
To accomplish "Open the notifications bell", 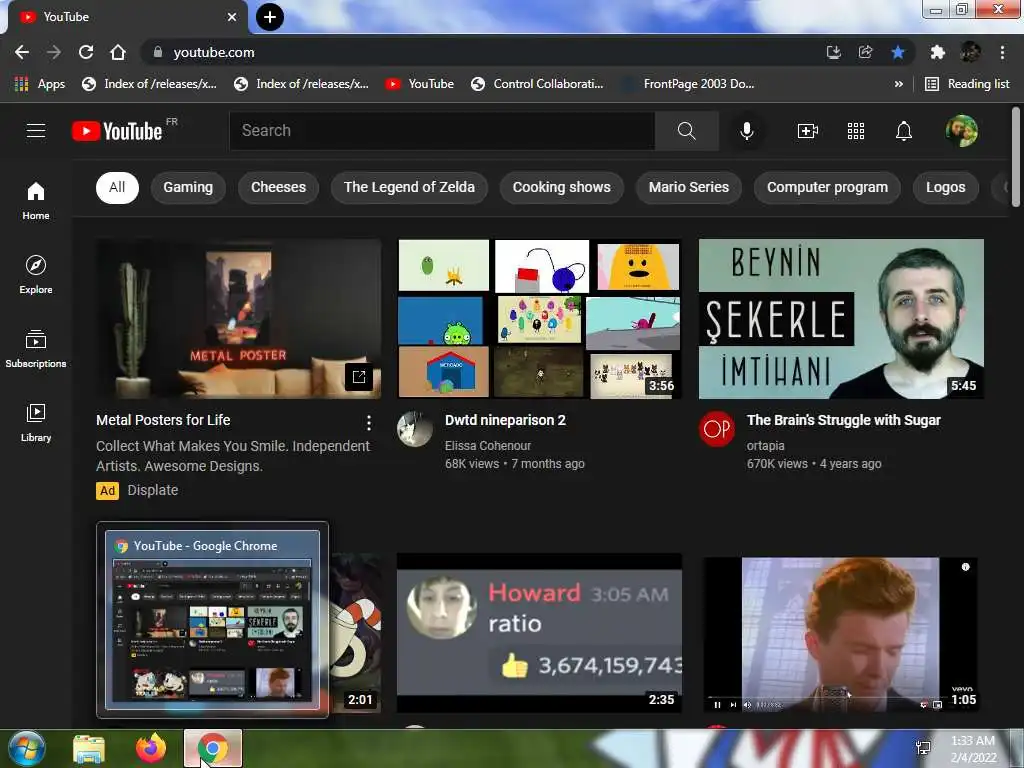I will click(x=904, y=131).
